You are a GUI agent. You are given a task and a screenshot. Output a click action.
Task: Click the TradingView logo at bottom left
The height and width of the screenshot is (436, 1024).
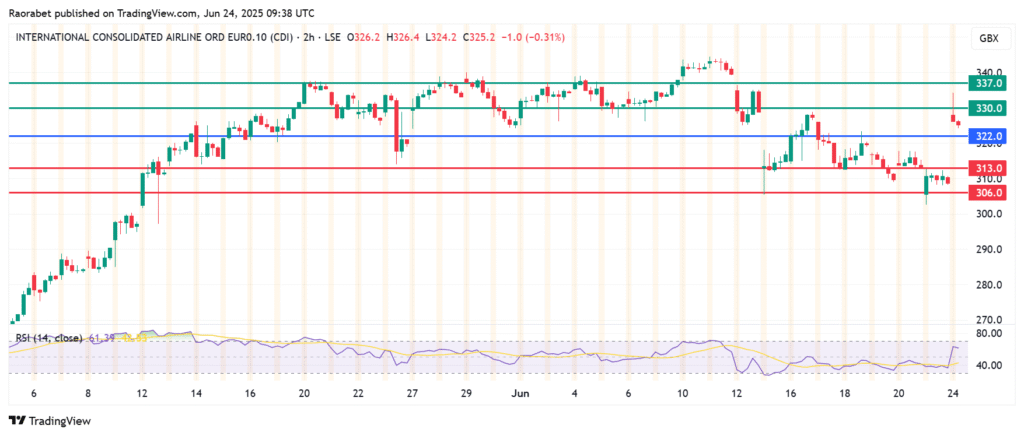coord(48,420)
